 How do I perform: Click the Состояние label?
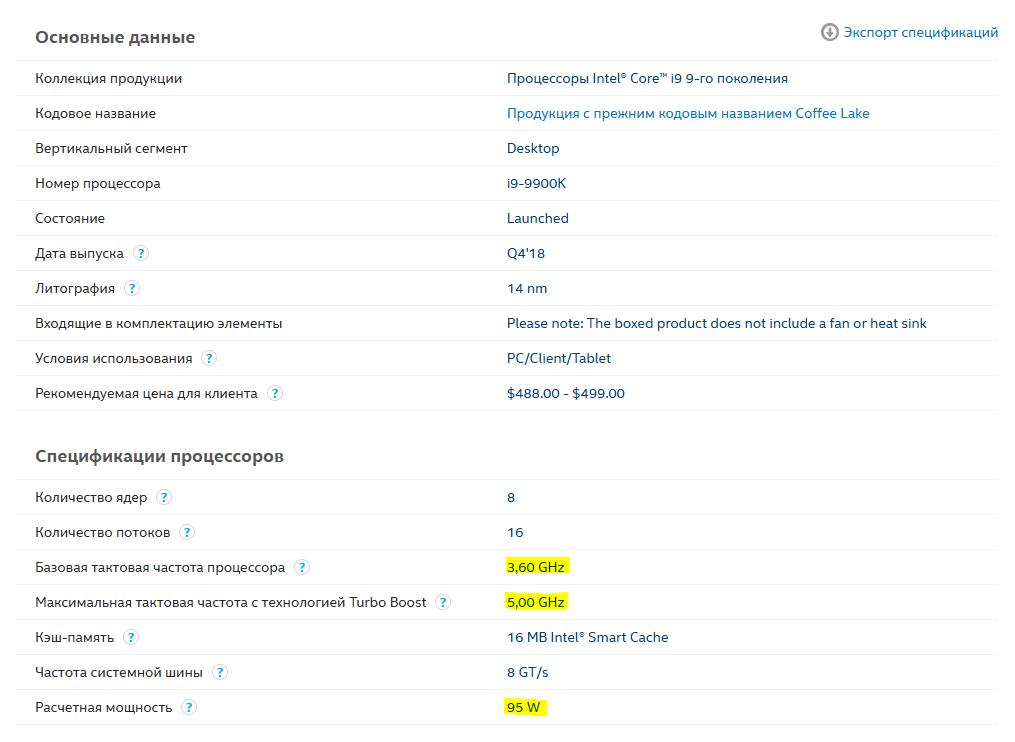point(70,218)
